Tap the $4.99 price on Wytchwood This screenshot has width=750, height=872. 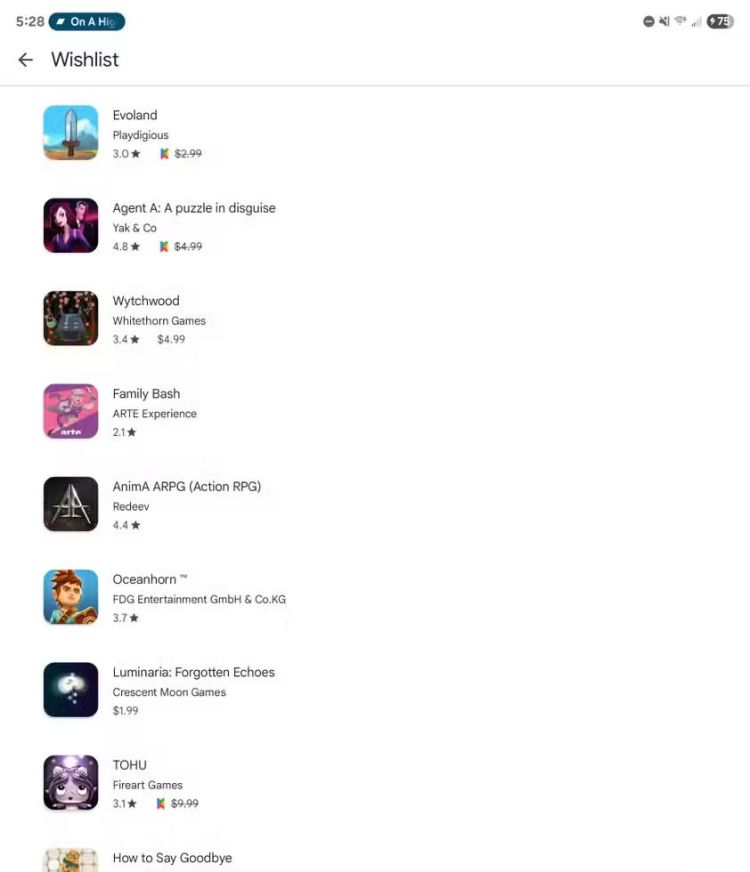click(171, 339)
